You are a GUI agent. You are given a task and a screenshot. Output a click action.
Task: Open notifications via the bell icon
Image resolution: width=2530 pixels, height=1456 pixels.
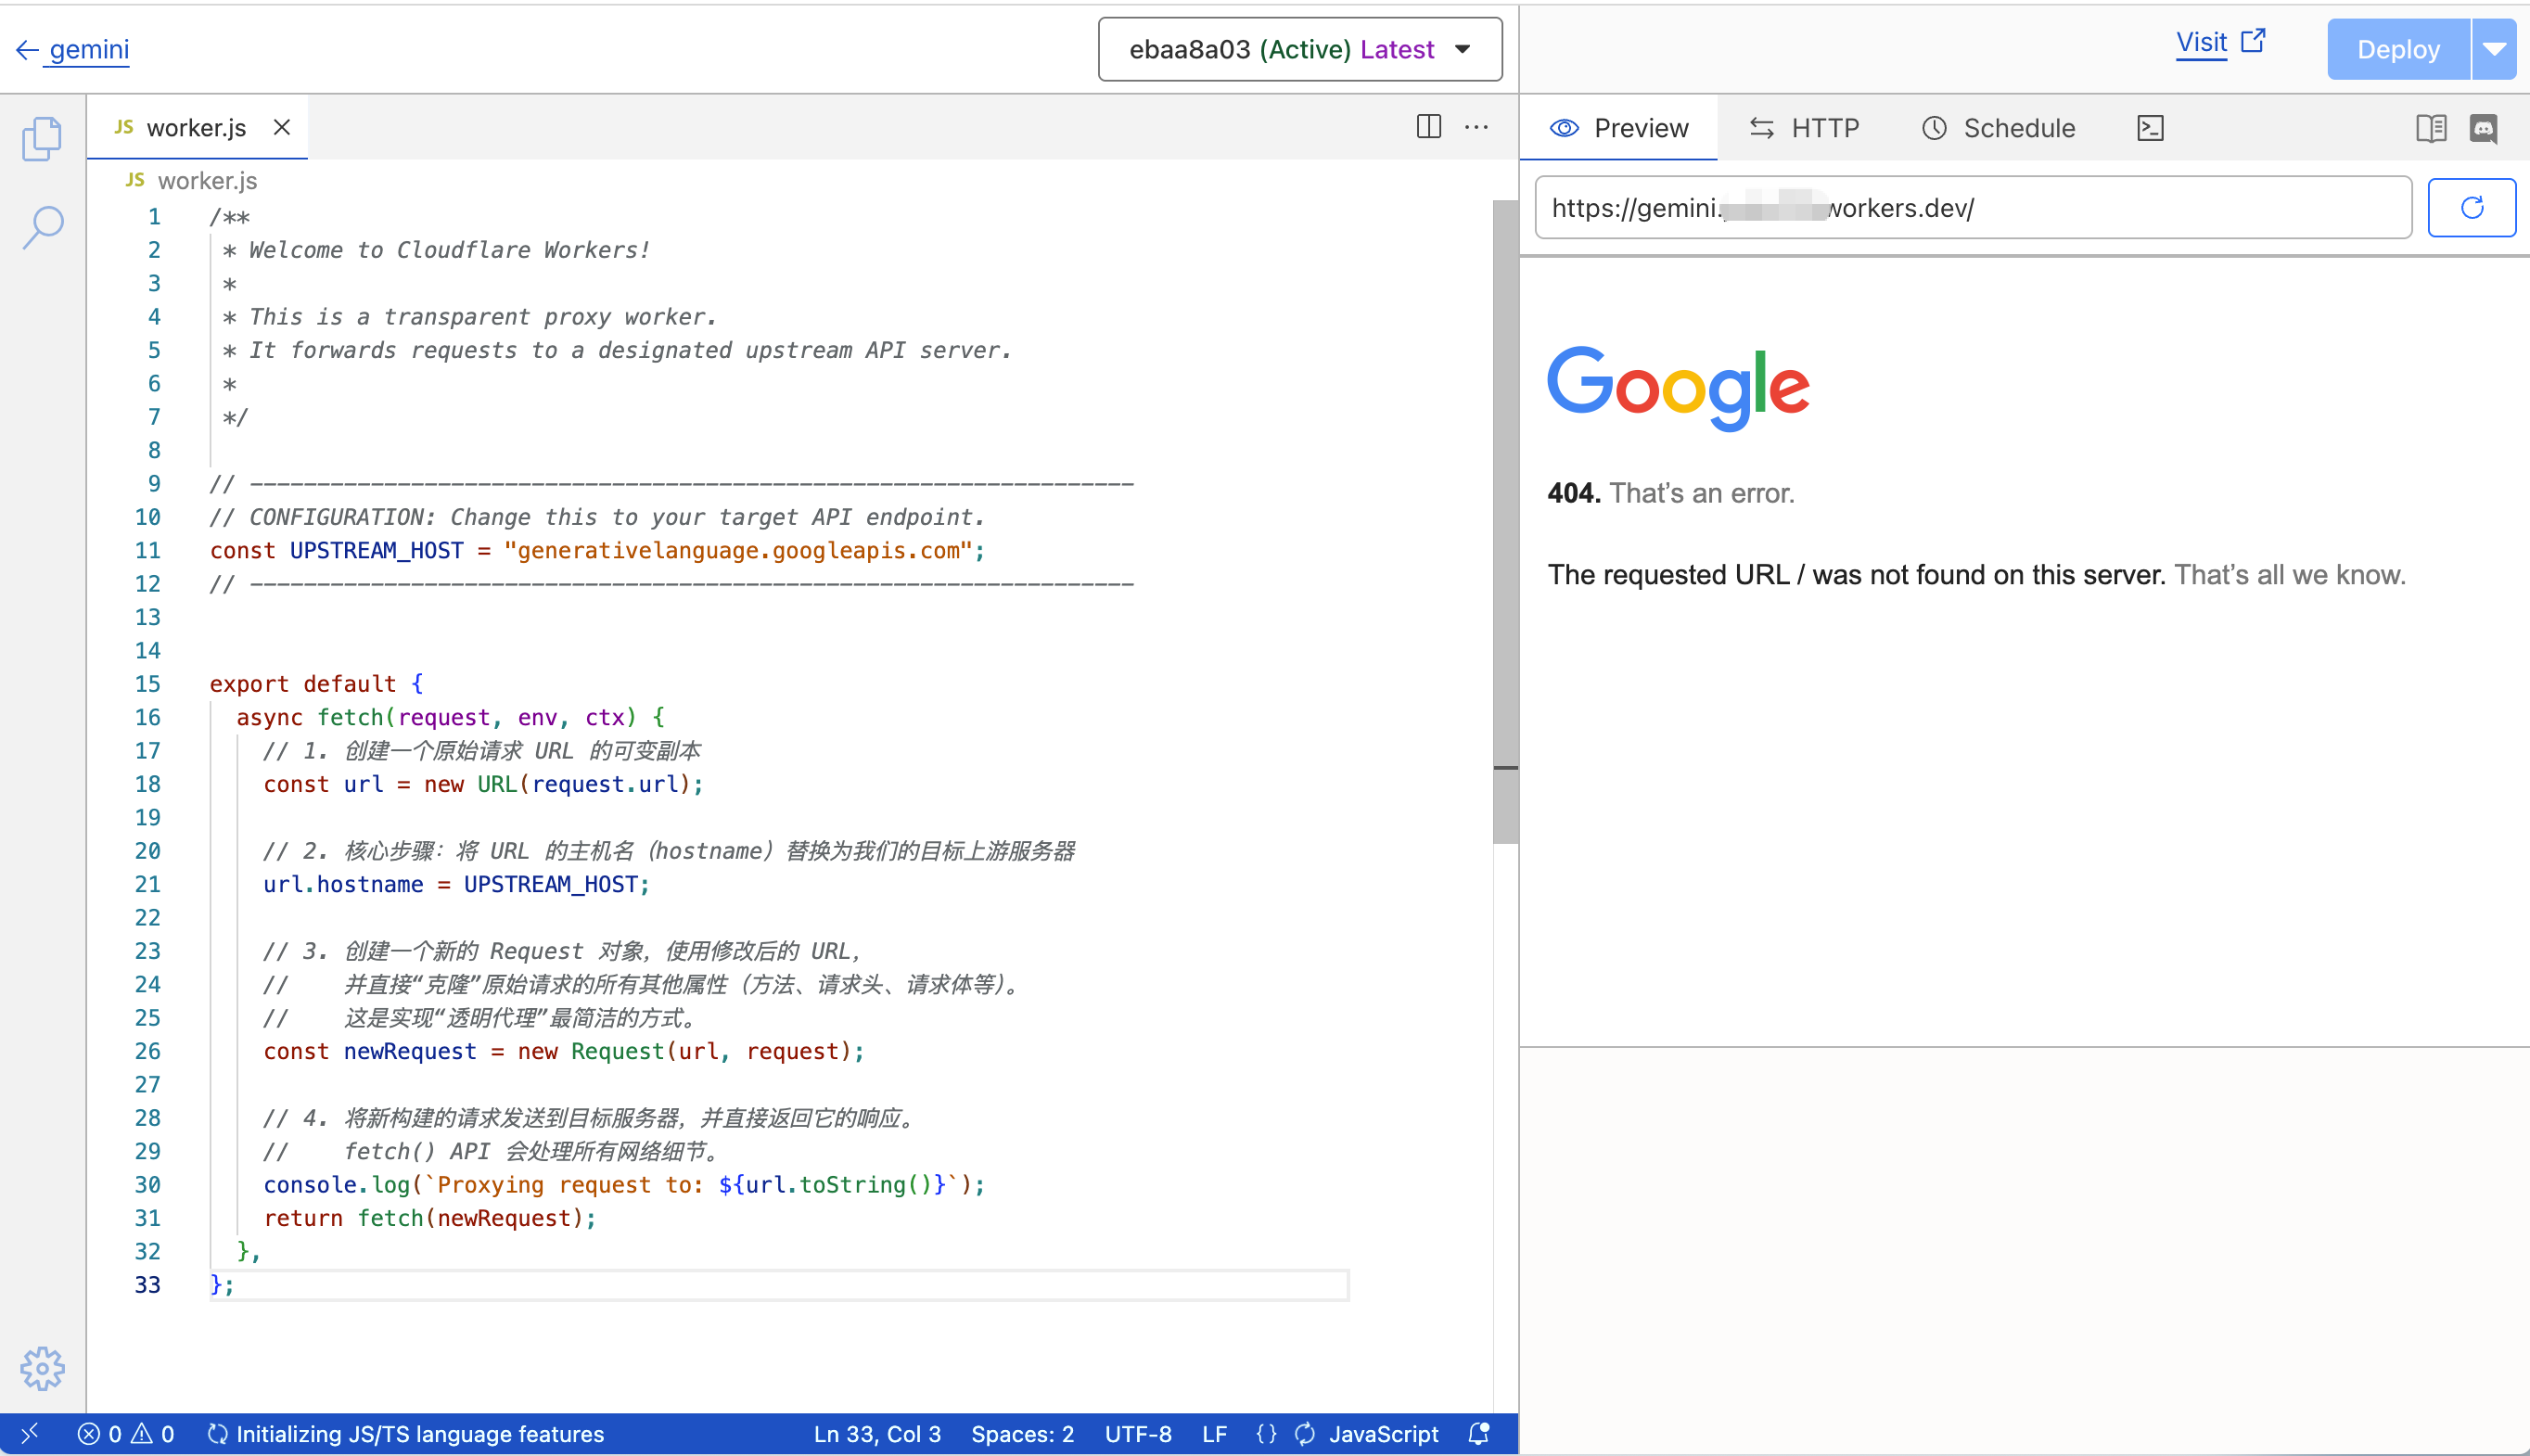click(x=1479, y=1433)
